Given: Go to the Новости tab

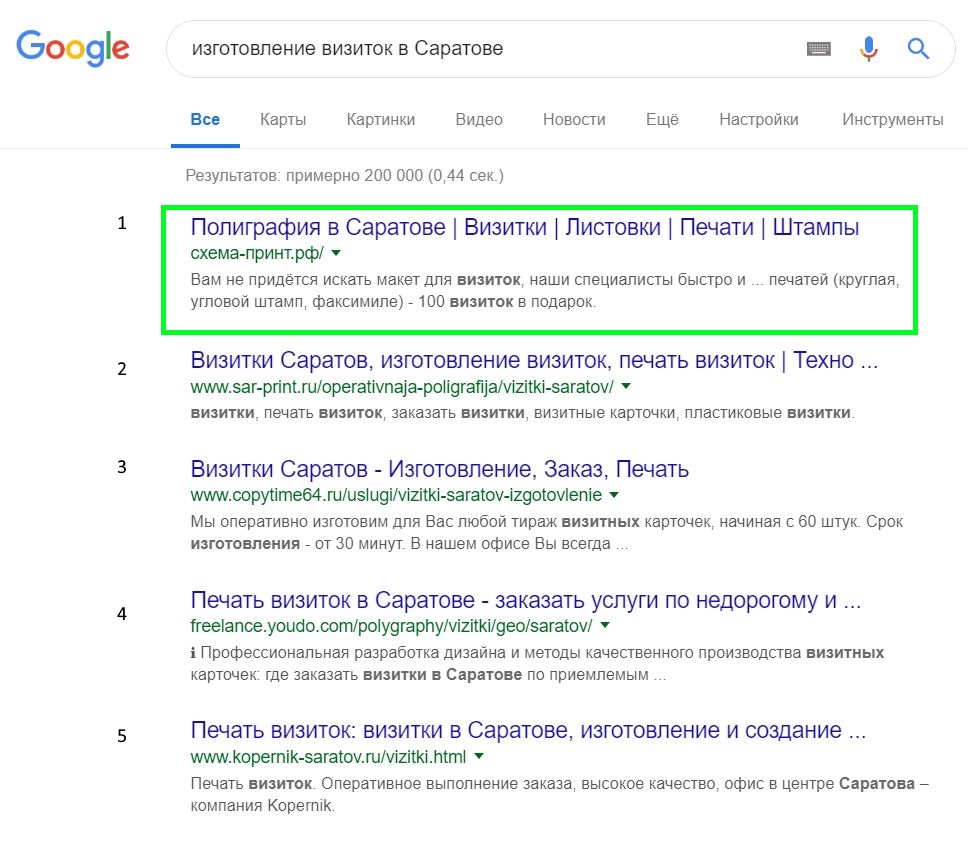Looking at the screenshot, I should [574, 119].
